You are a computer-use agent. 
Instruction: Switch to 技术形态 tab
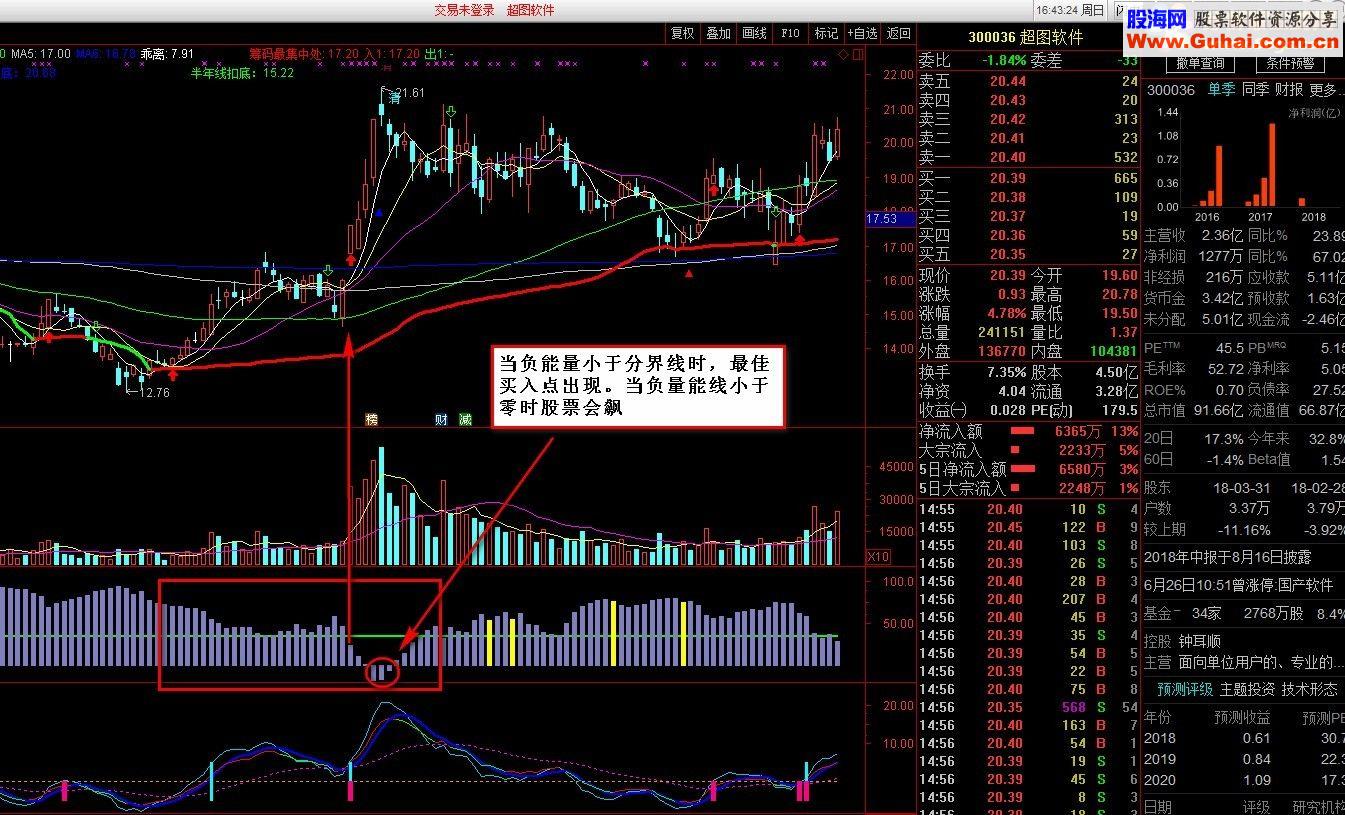[1309, 689]
